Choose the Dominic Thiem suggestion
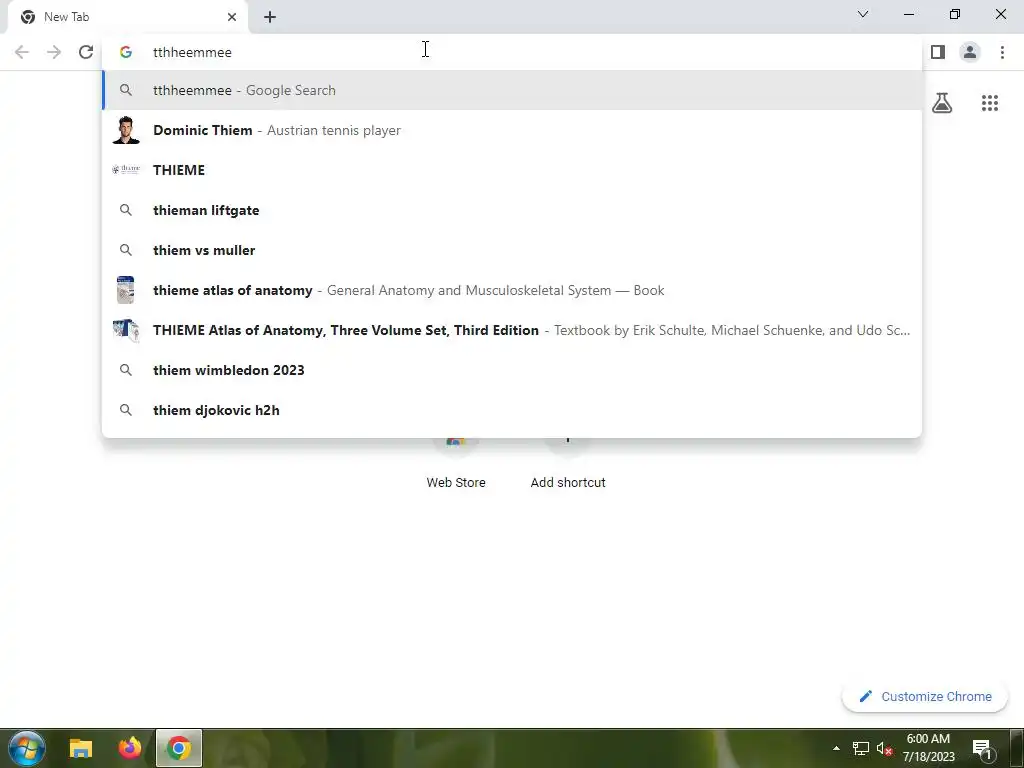 point(512,130)
